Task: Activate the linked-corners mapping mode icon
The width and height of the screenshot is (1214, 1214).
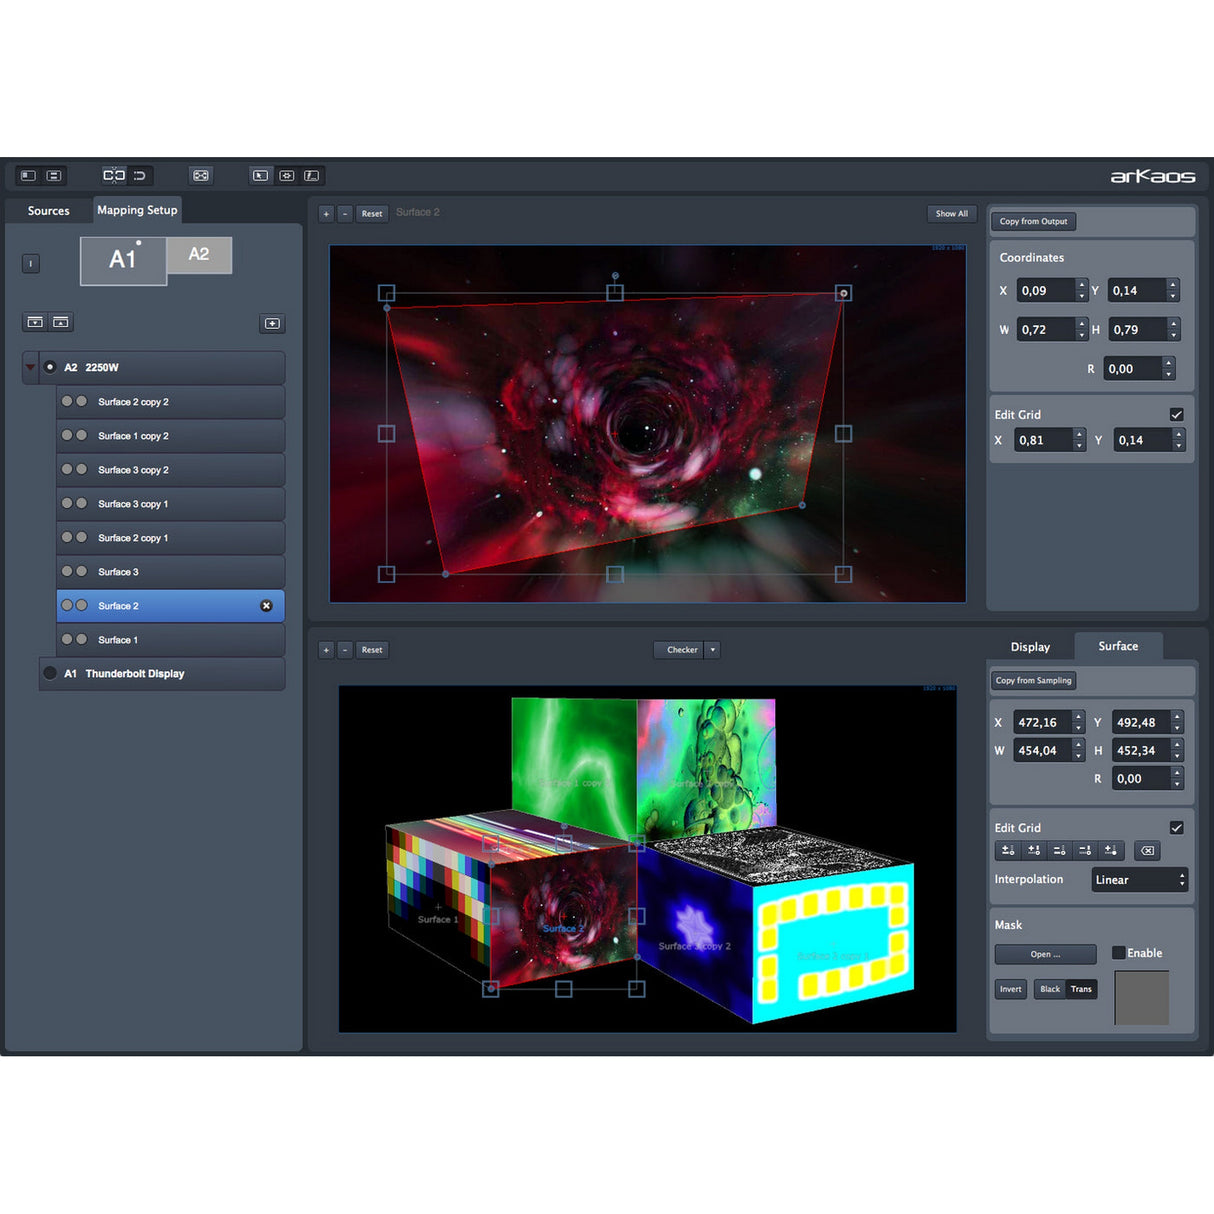Action: [114, 174]
